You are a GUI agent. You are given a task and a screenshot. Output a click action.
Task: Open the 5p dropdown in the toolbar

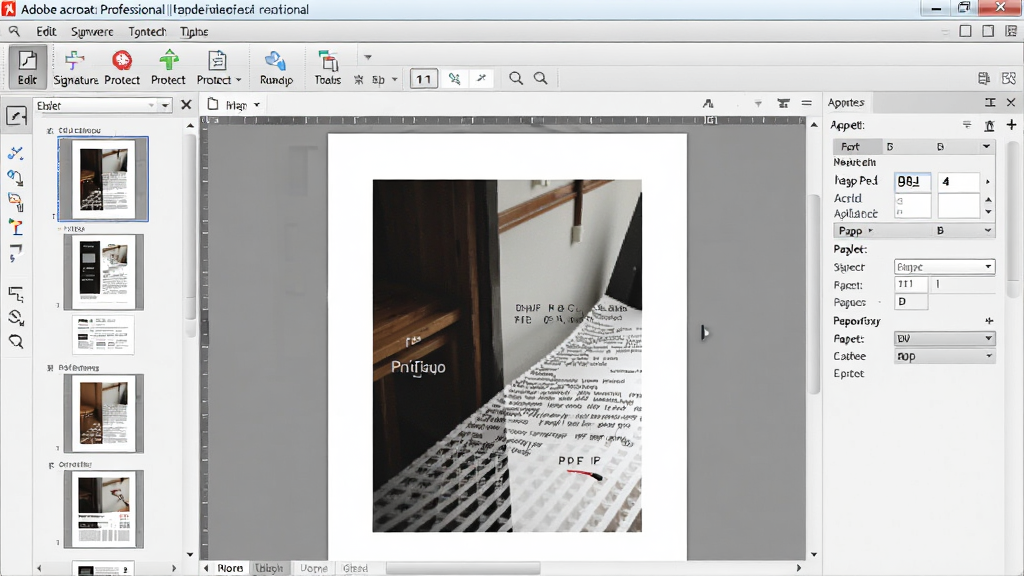point(385,80)
